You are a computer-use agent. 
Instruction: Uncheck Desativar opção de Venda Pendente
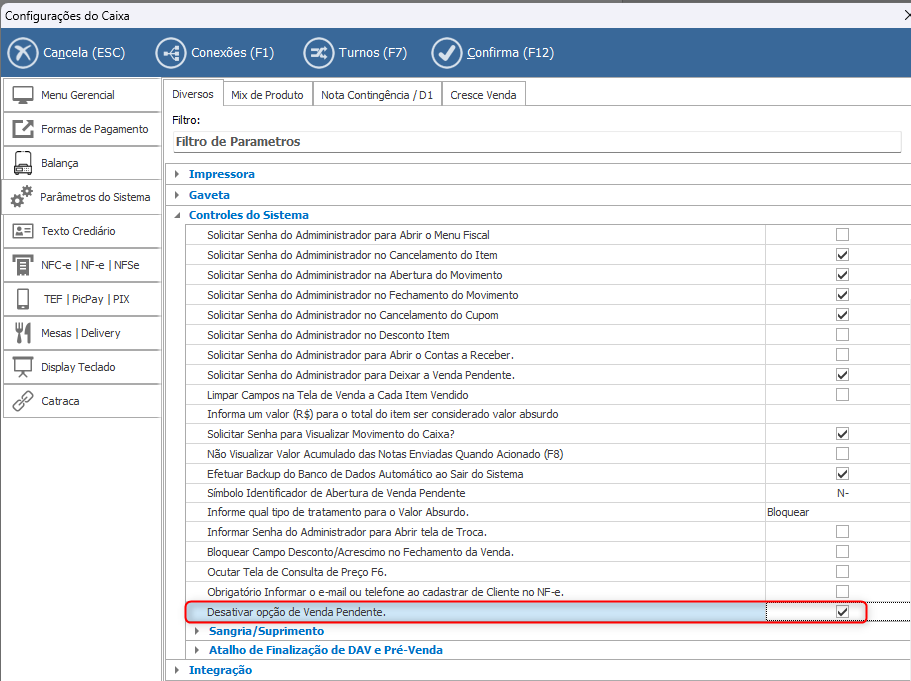click(842, 612)
